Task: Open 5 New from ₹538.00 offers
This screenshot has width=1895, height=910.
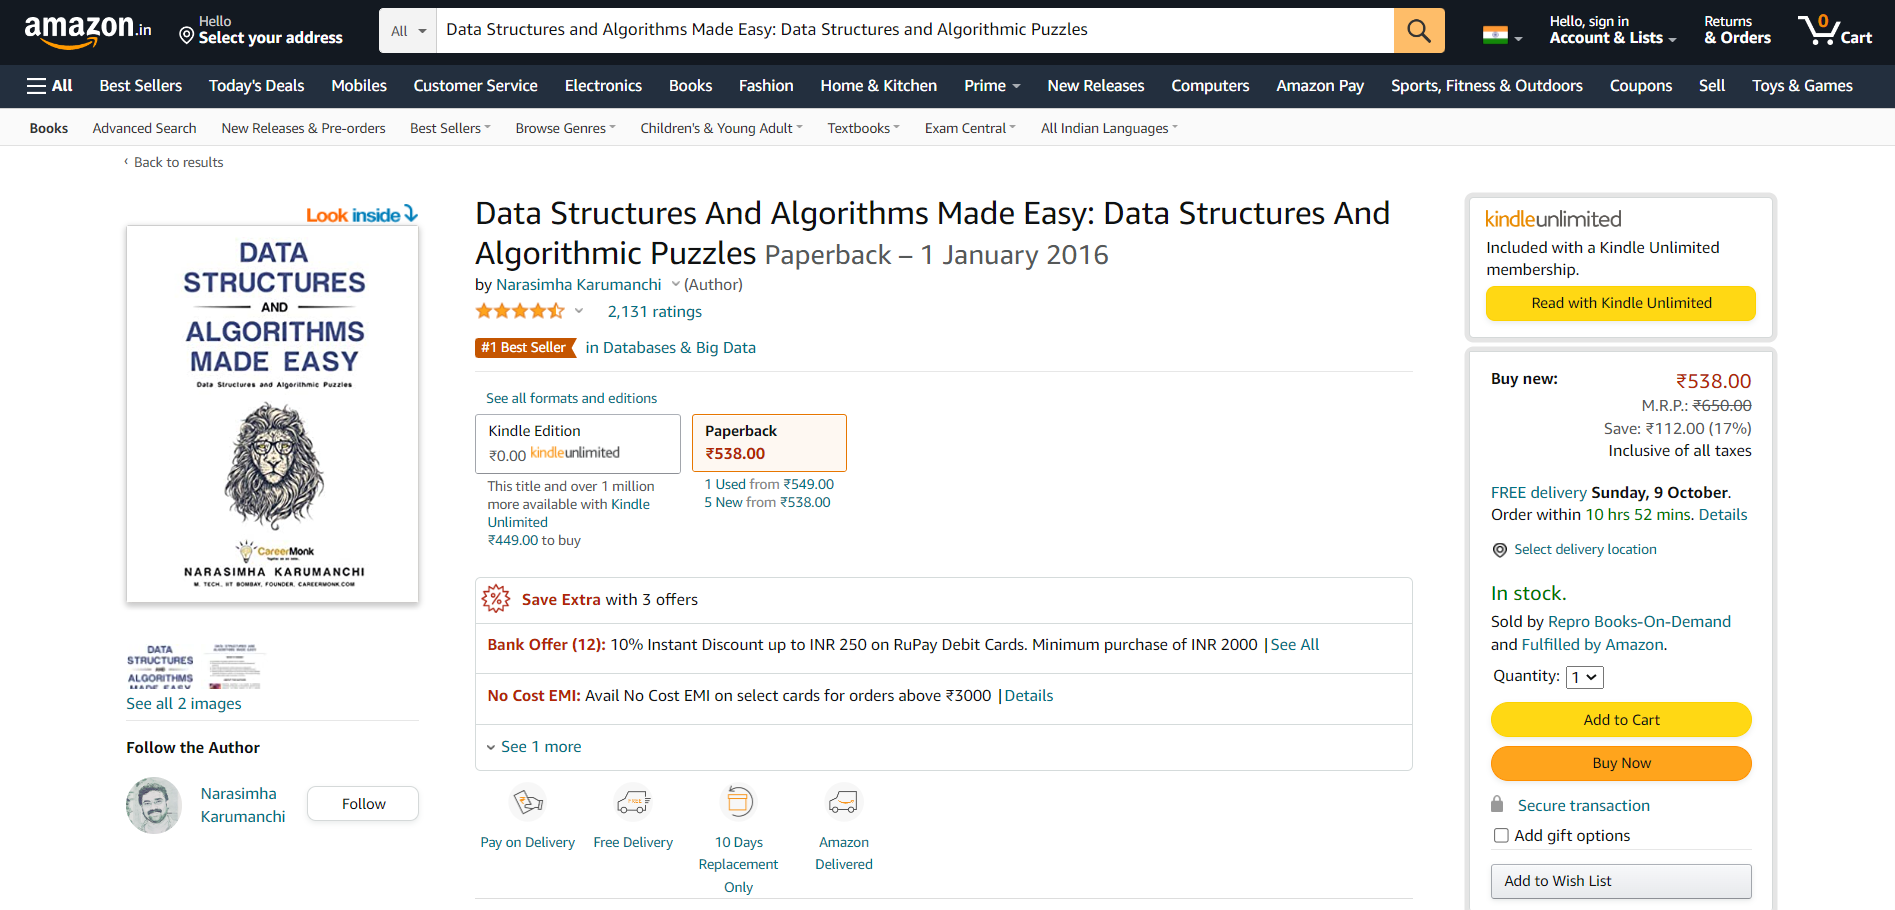Action: coord(767,502)
